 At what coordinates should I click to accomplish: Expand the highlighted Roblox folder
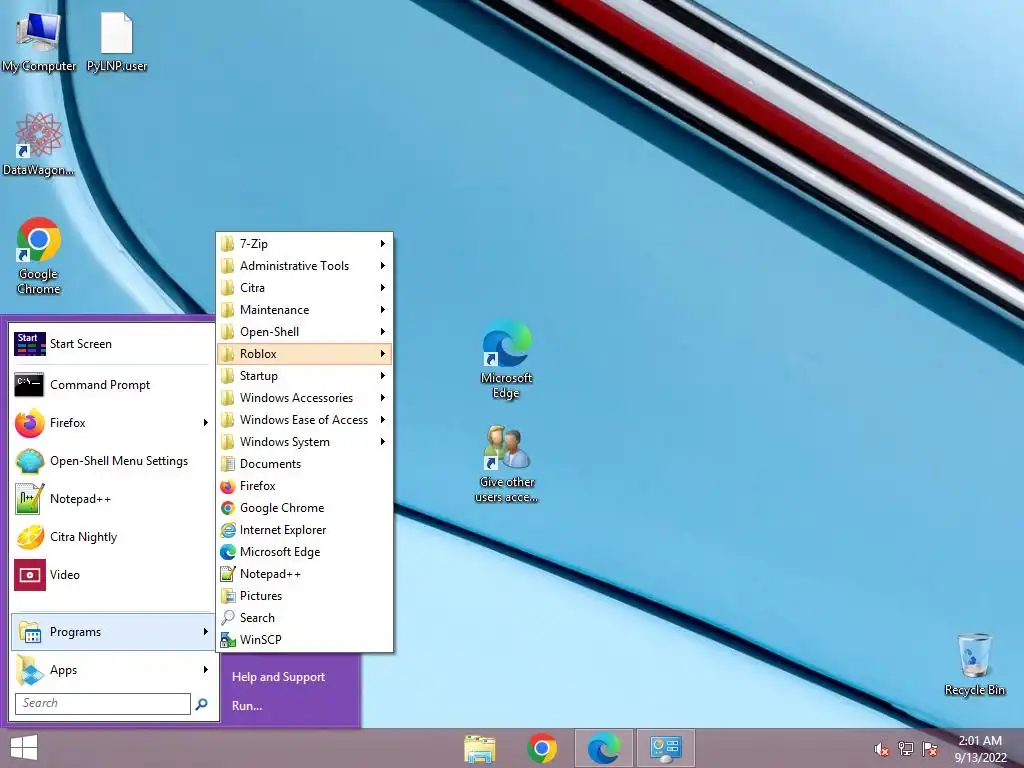[304, 353]
